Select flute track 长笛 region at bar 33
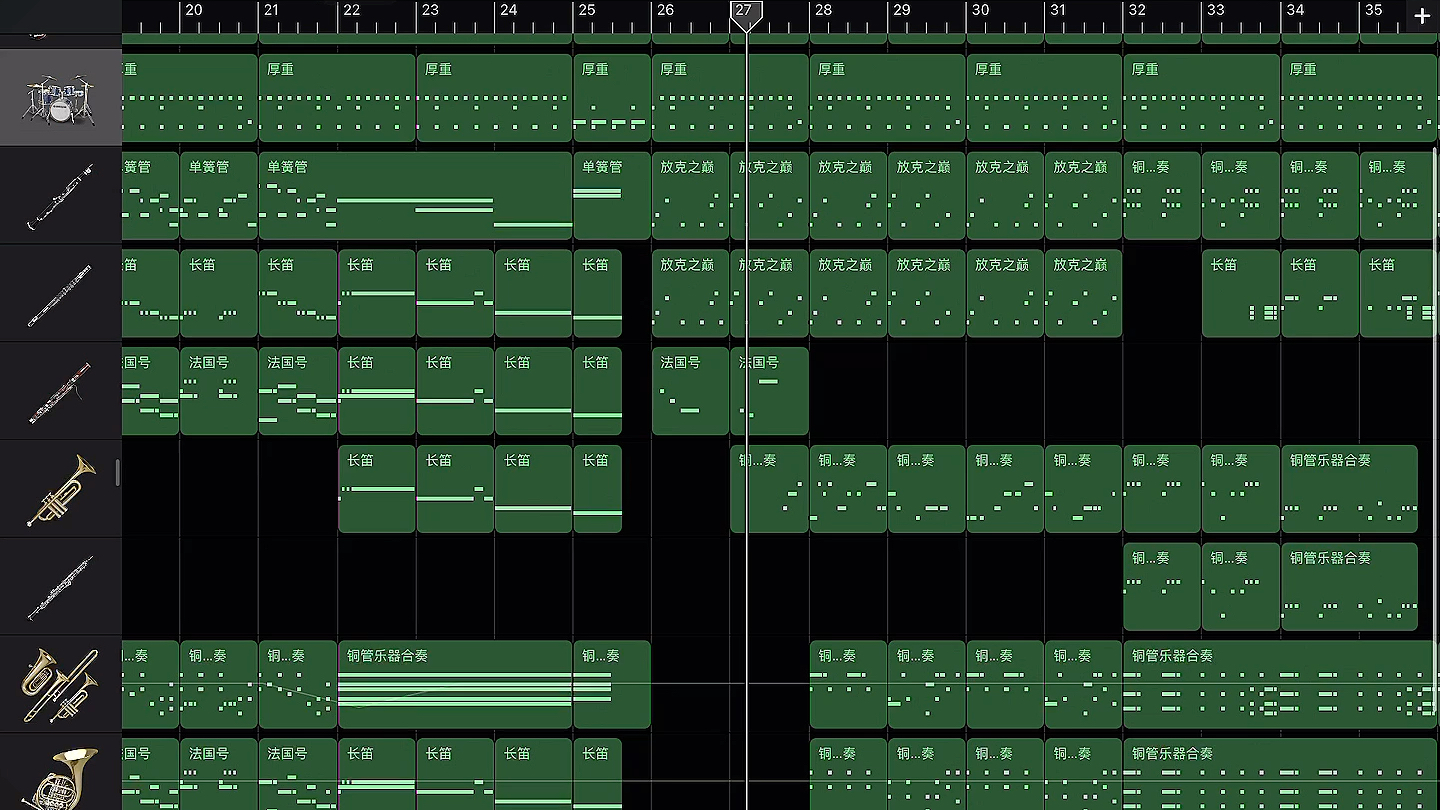The height and width of the screenshot is (810, 1440). tap(1240, 293)
